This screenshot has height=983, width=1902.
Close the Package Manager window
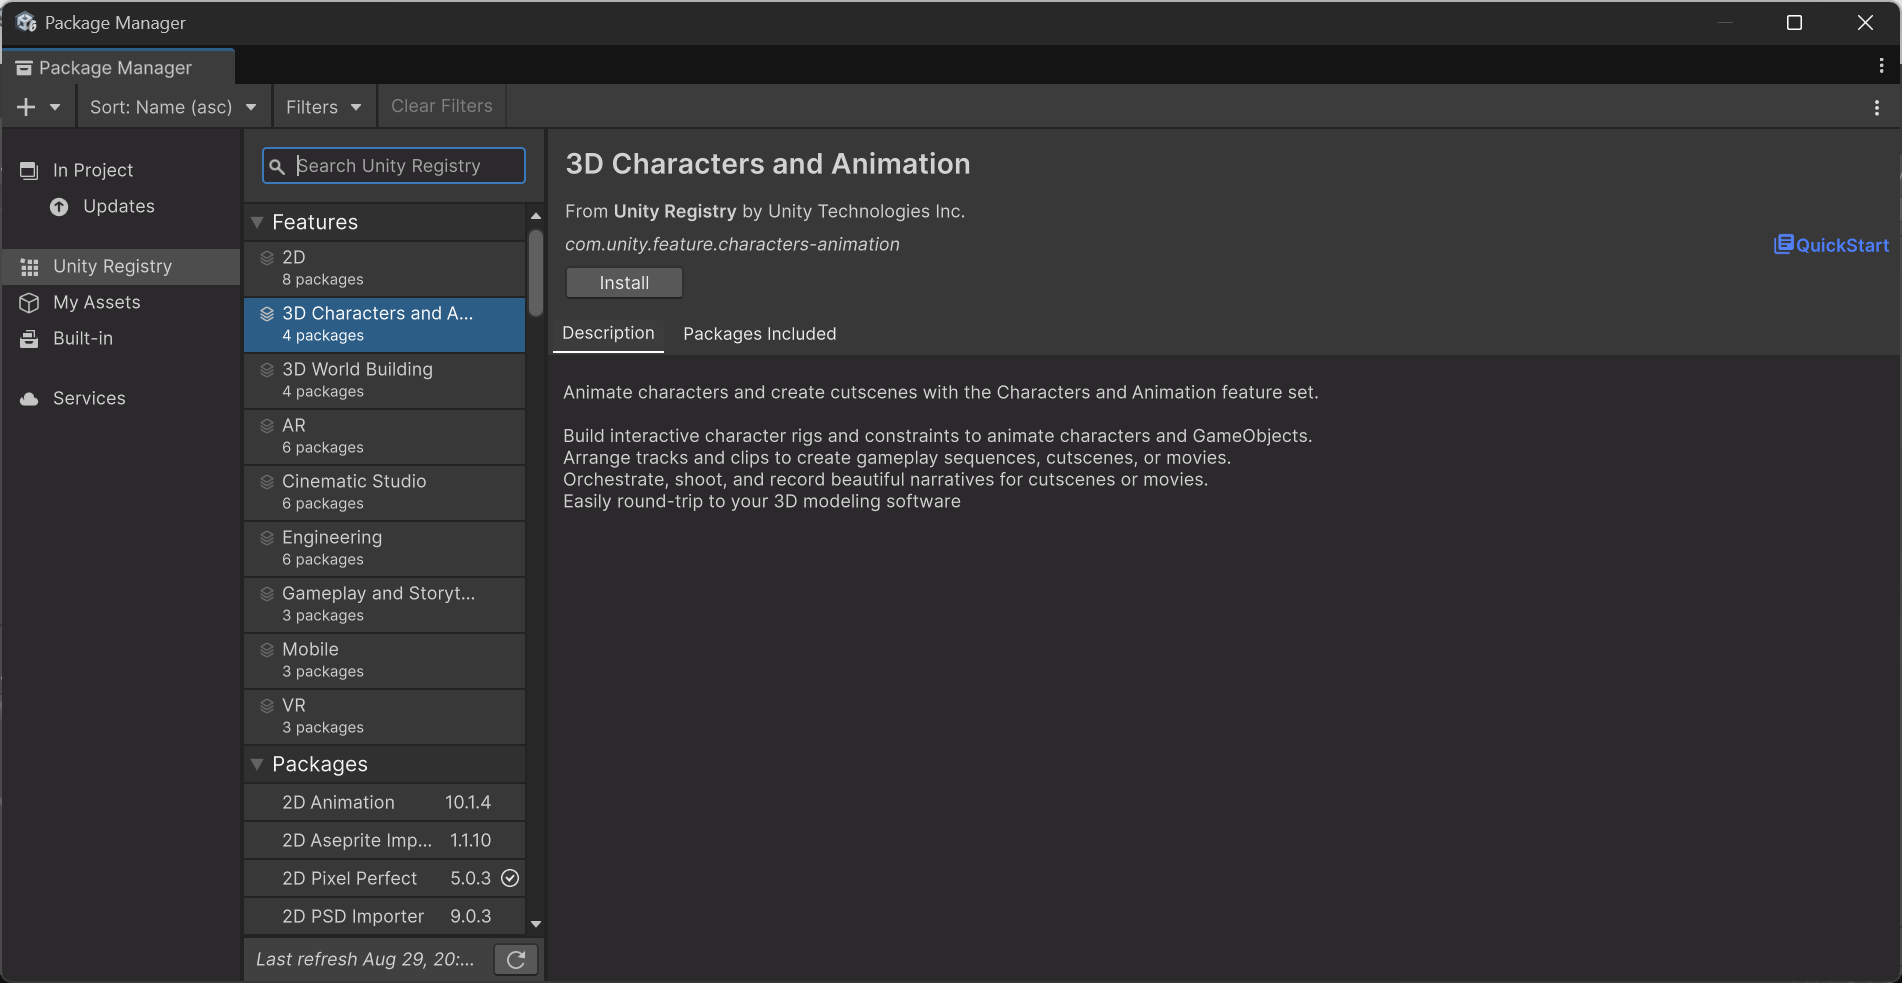[x=1865, y=22]
